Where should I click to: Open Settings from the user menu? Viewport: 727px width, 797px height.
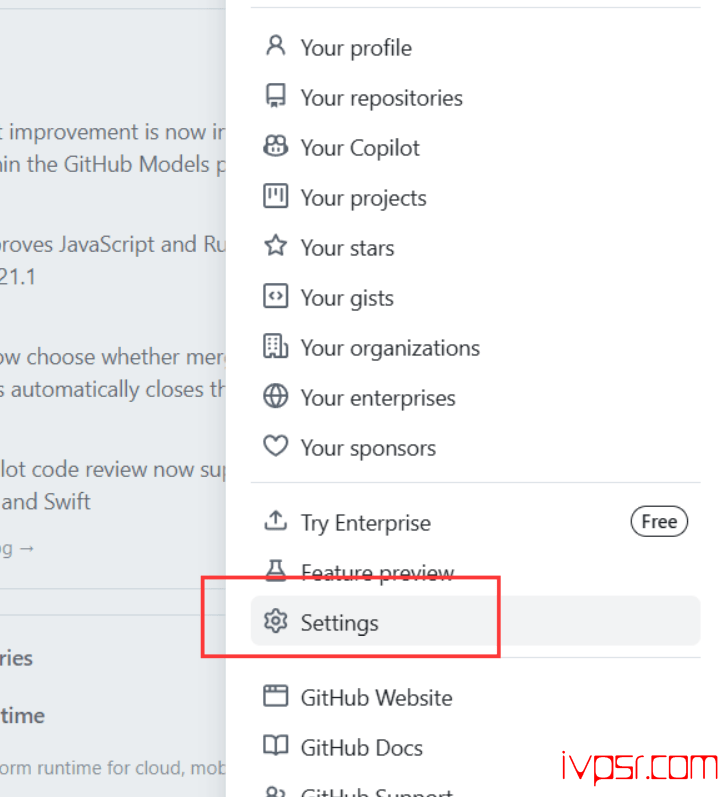click(340, 623)
